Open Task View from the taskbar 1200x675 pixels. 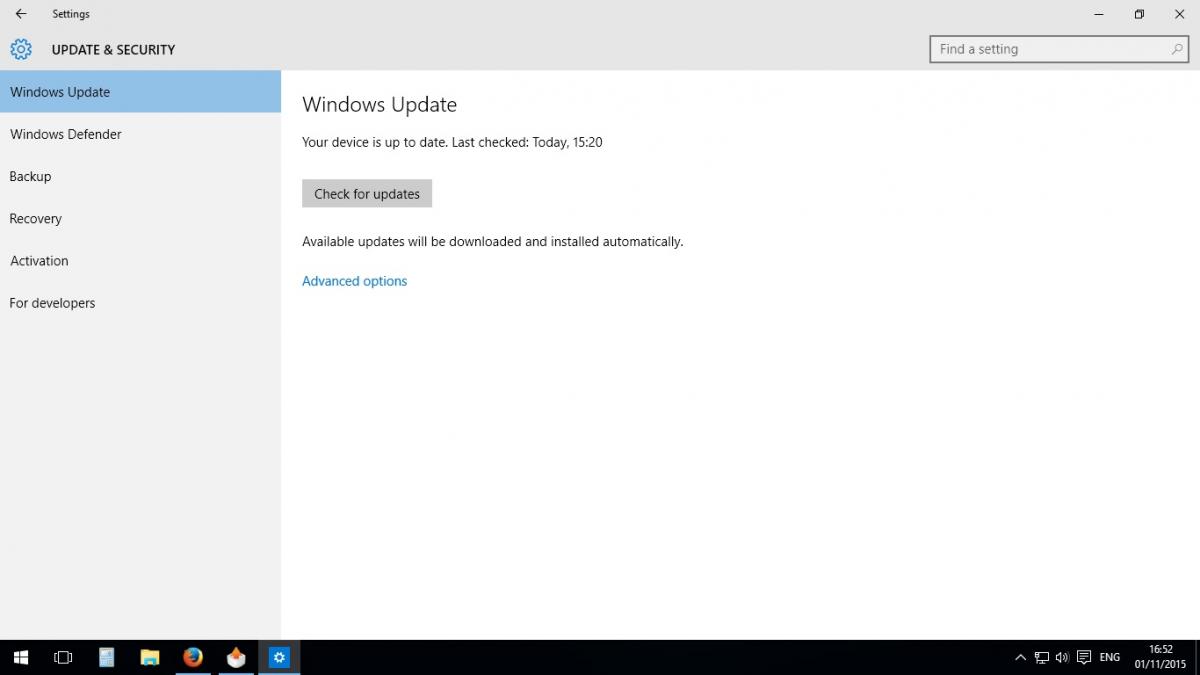pos(63,657)
